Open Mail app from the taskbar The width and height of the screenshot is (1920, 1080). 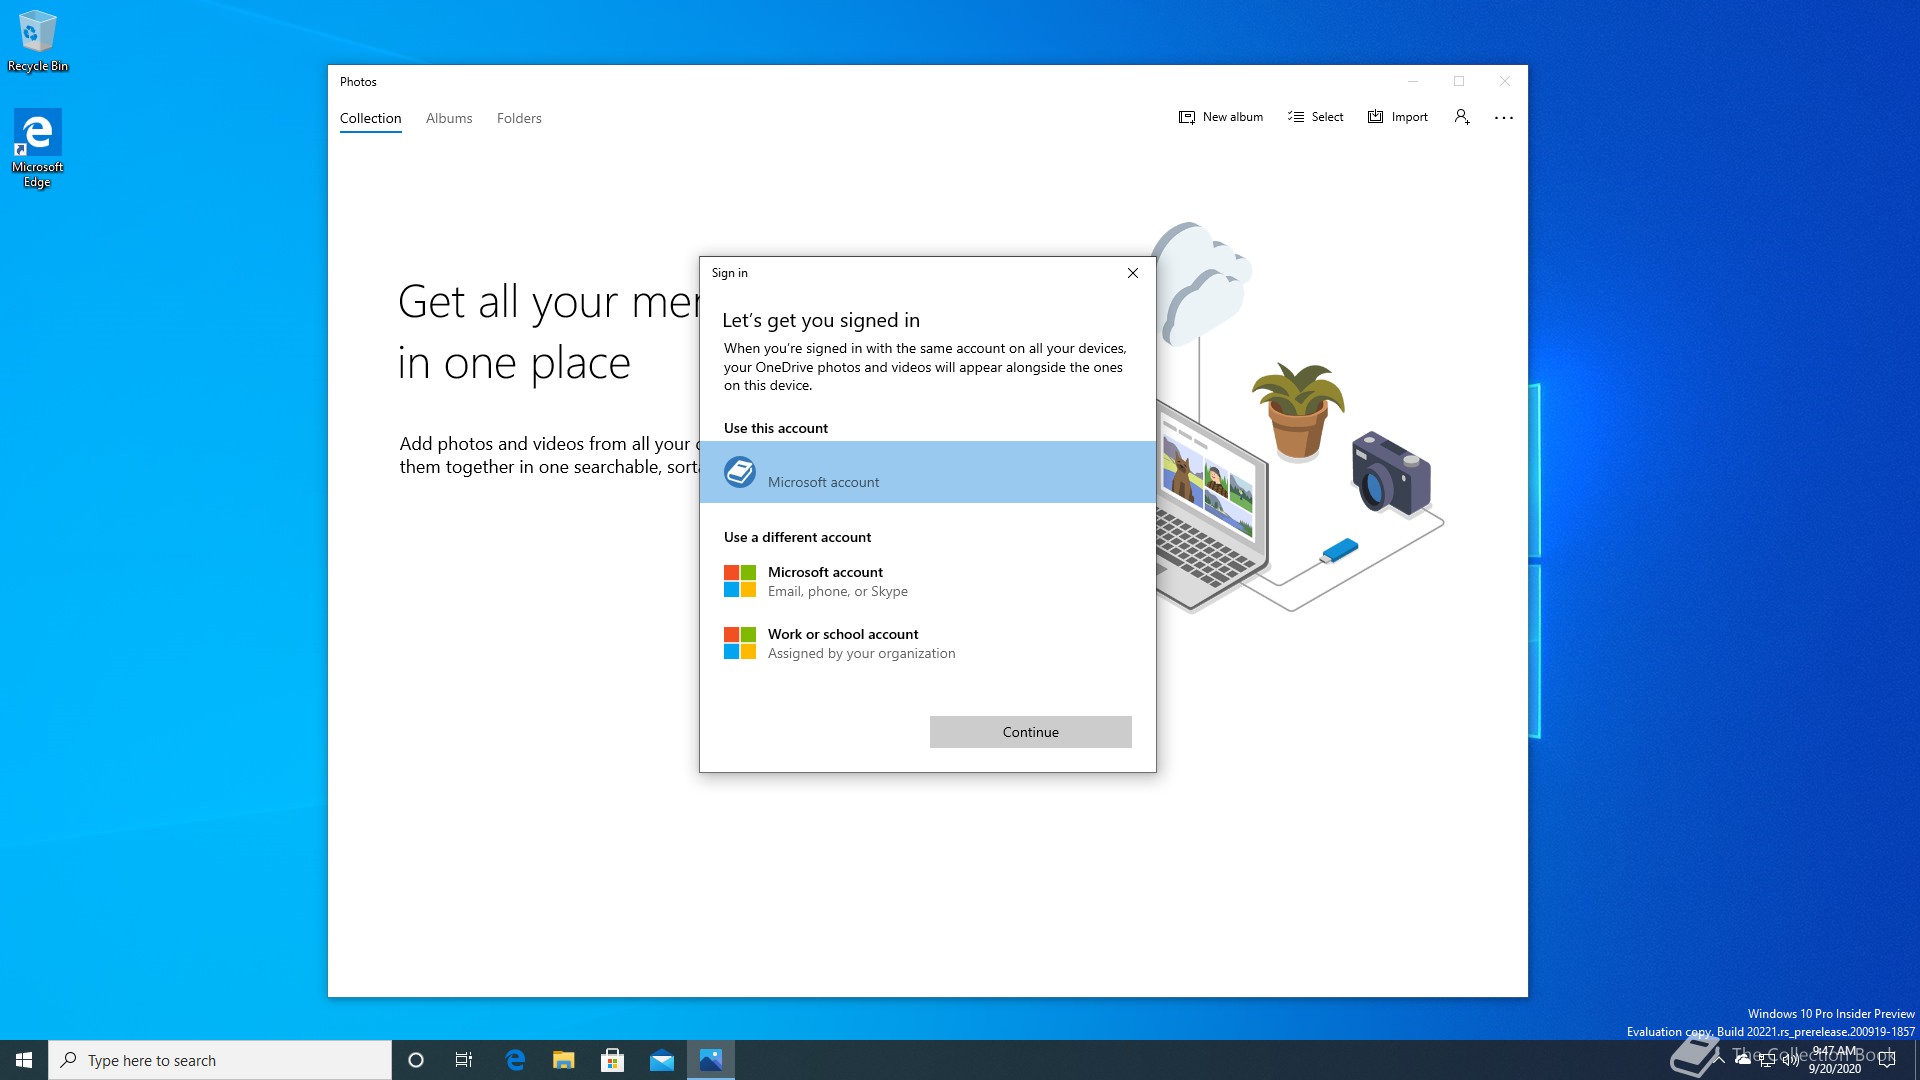[662, 1060]
